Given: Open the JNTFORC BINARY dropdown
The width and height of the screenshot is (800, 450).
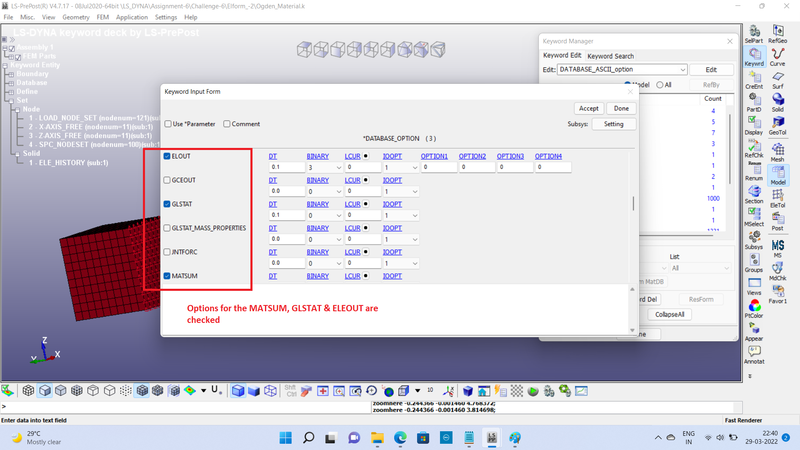Looking at the screenshot, I should [324, 263].
